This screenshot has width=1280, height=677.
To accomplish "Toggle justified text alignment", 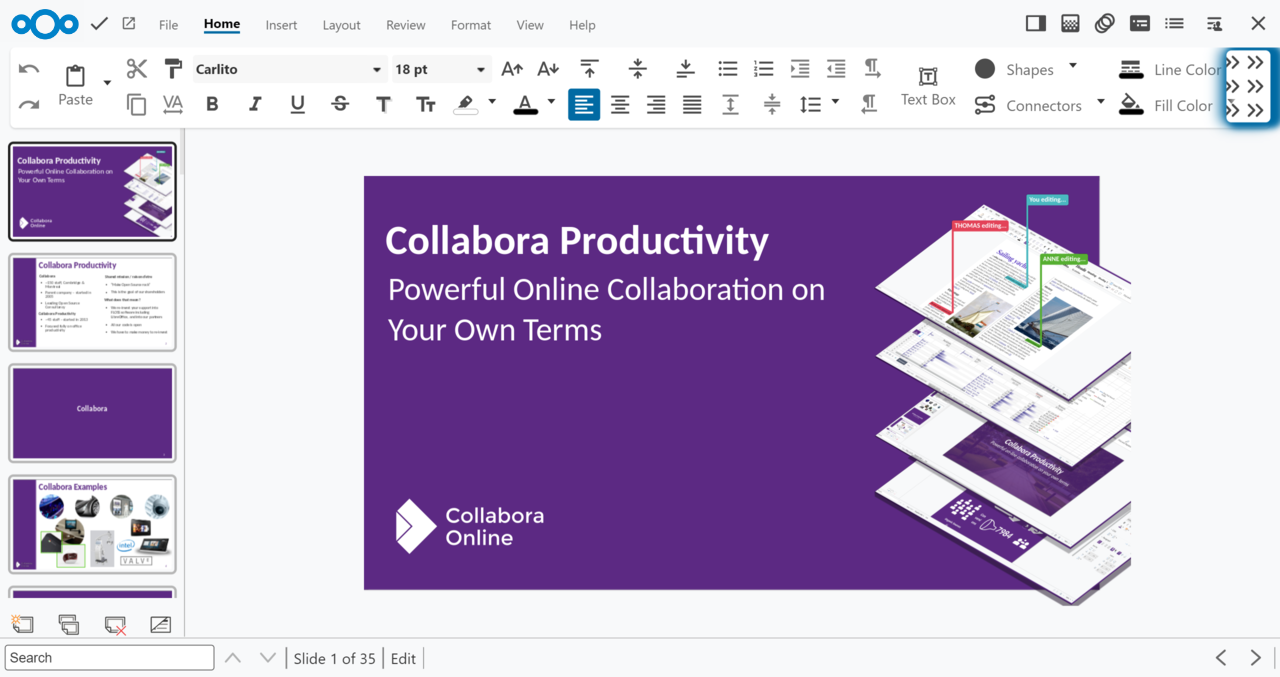I will 692,104.
